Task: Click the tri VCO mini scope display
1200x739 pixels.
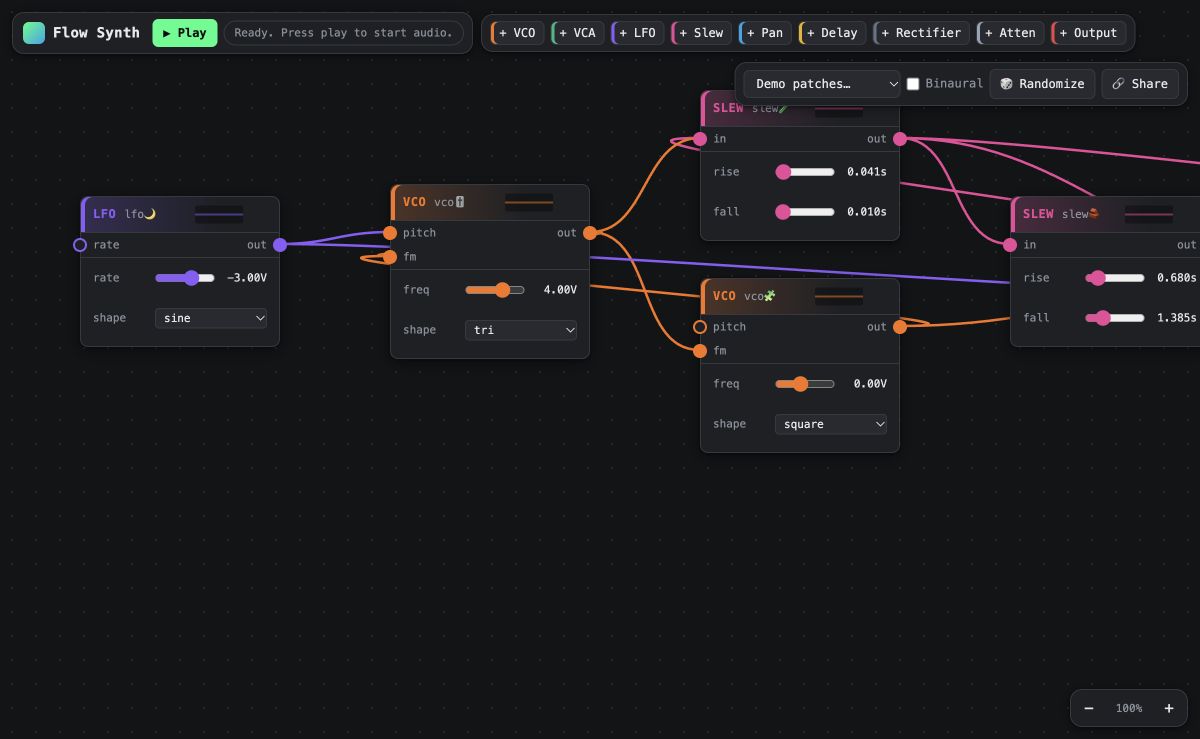Action: click(x=529, y=202)
